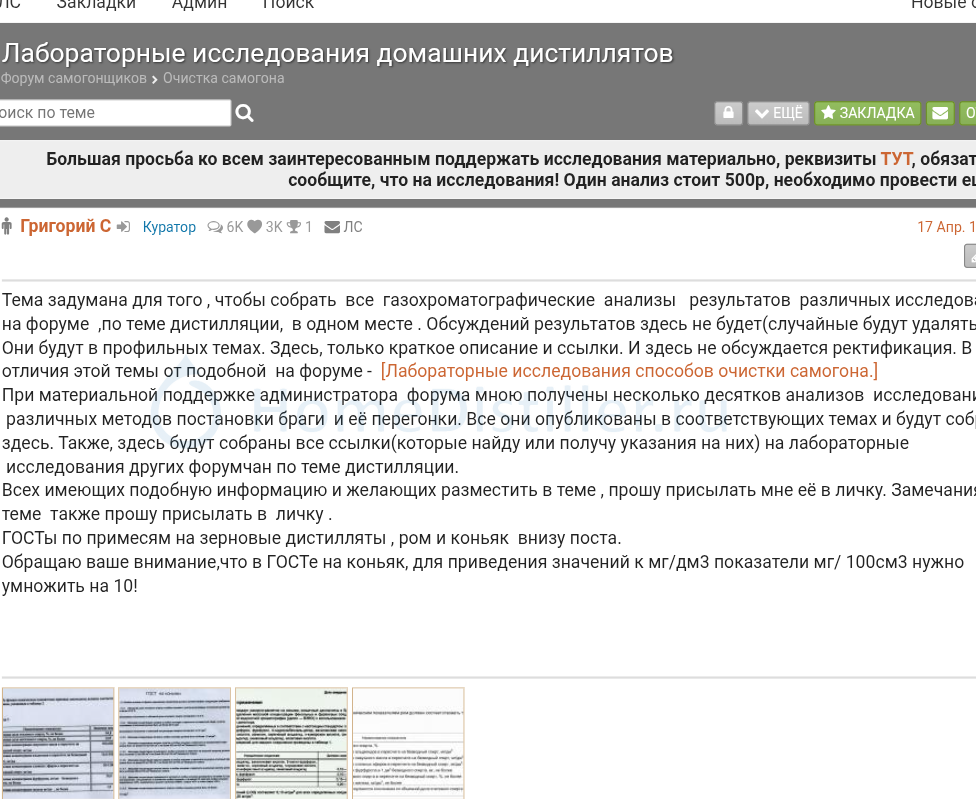Click the lock topic icon button
Image resolution: width=976 pixels, height=799 pixels.
(x=728, y=113)
